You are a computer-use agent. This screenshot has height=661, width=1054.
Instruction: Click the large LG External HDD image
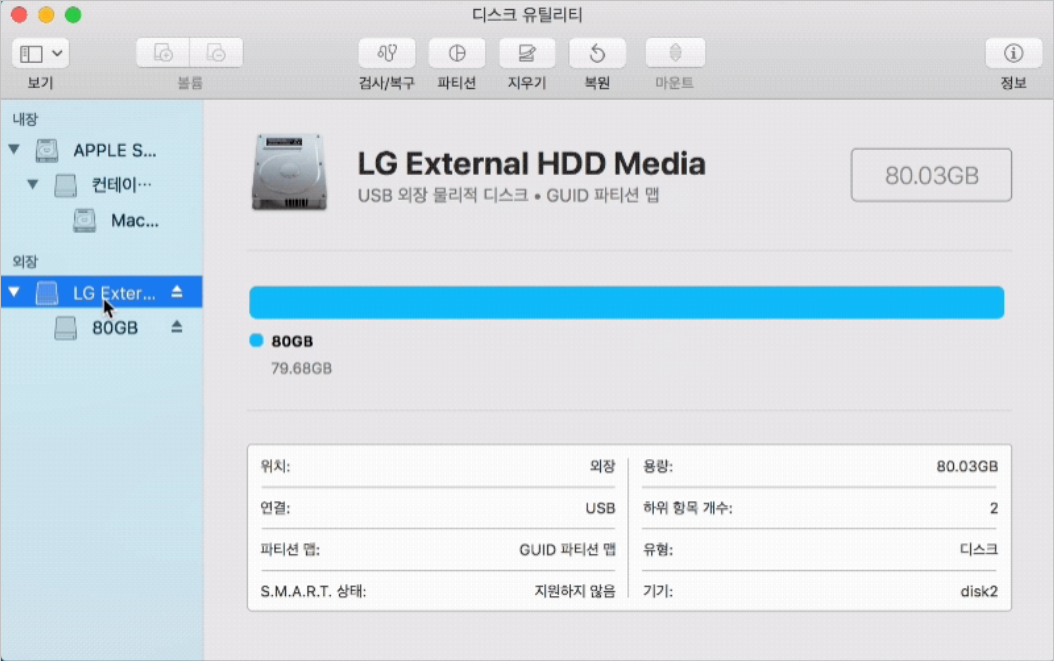(289, 173)
